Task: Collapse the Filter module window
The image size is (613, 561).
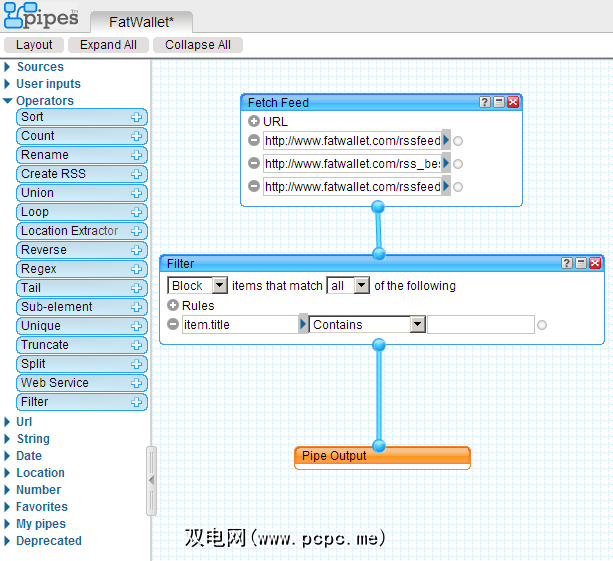Action: (581, 263)
